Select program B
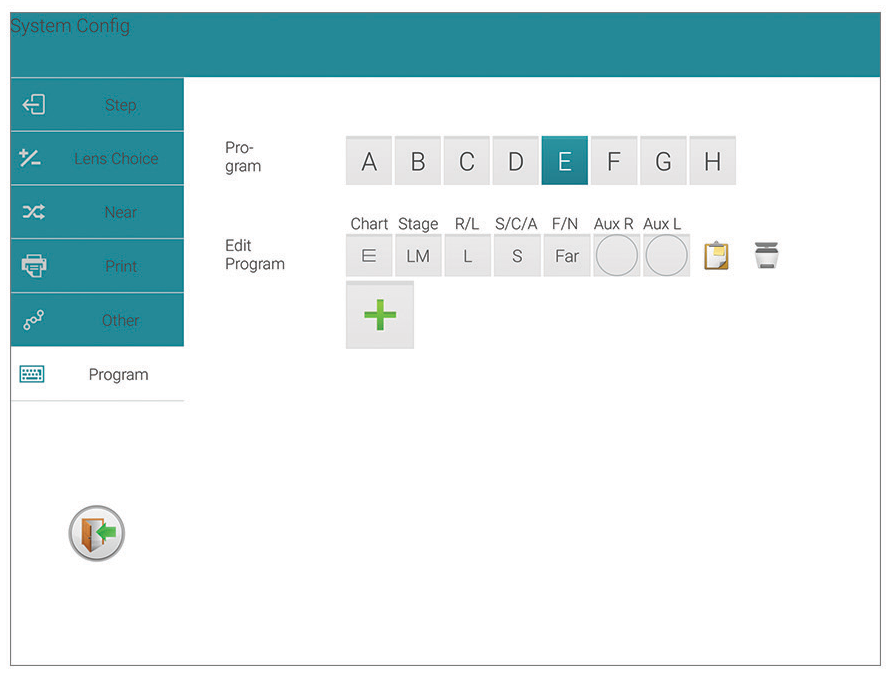The image size is (894, 675). click(418, 161)
